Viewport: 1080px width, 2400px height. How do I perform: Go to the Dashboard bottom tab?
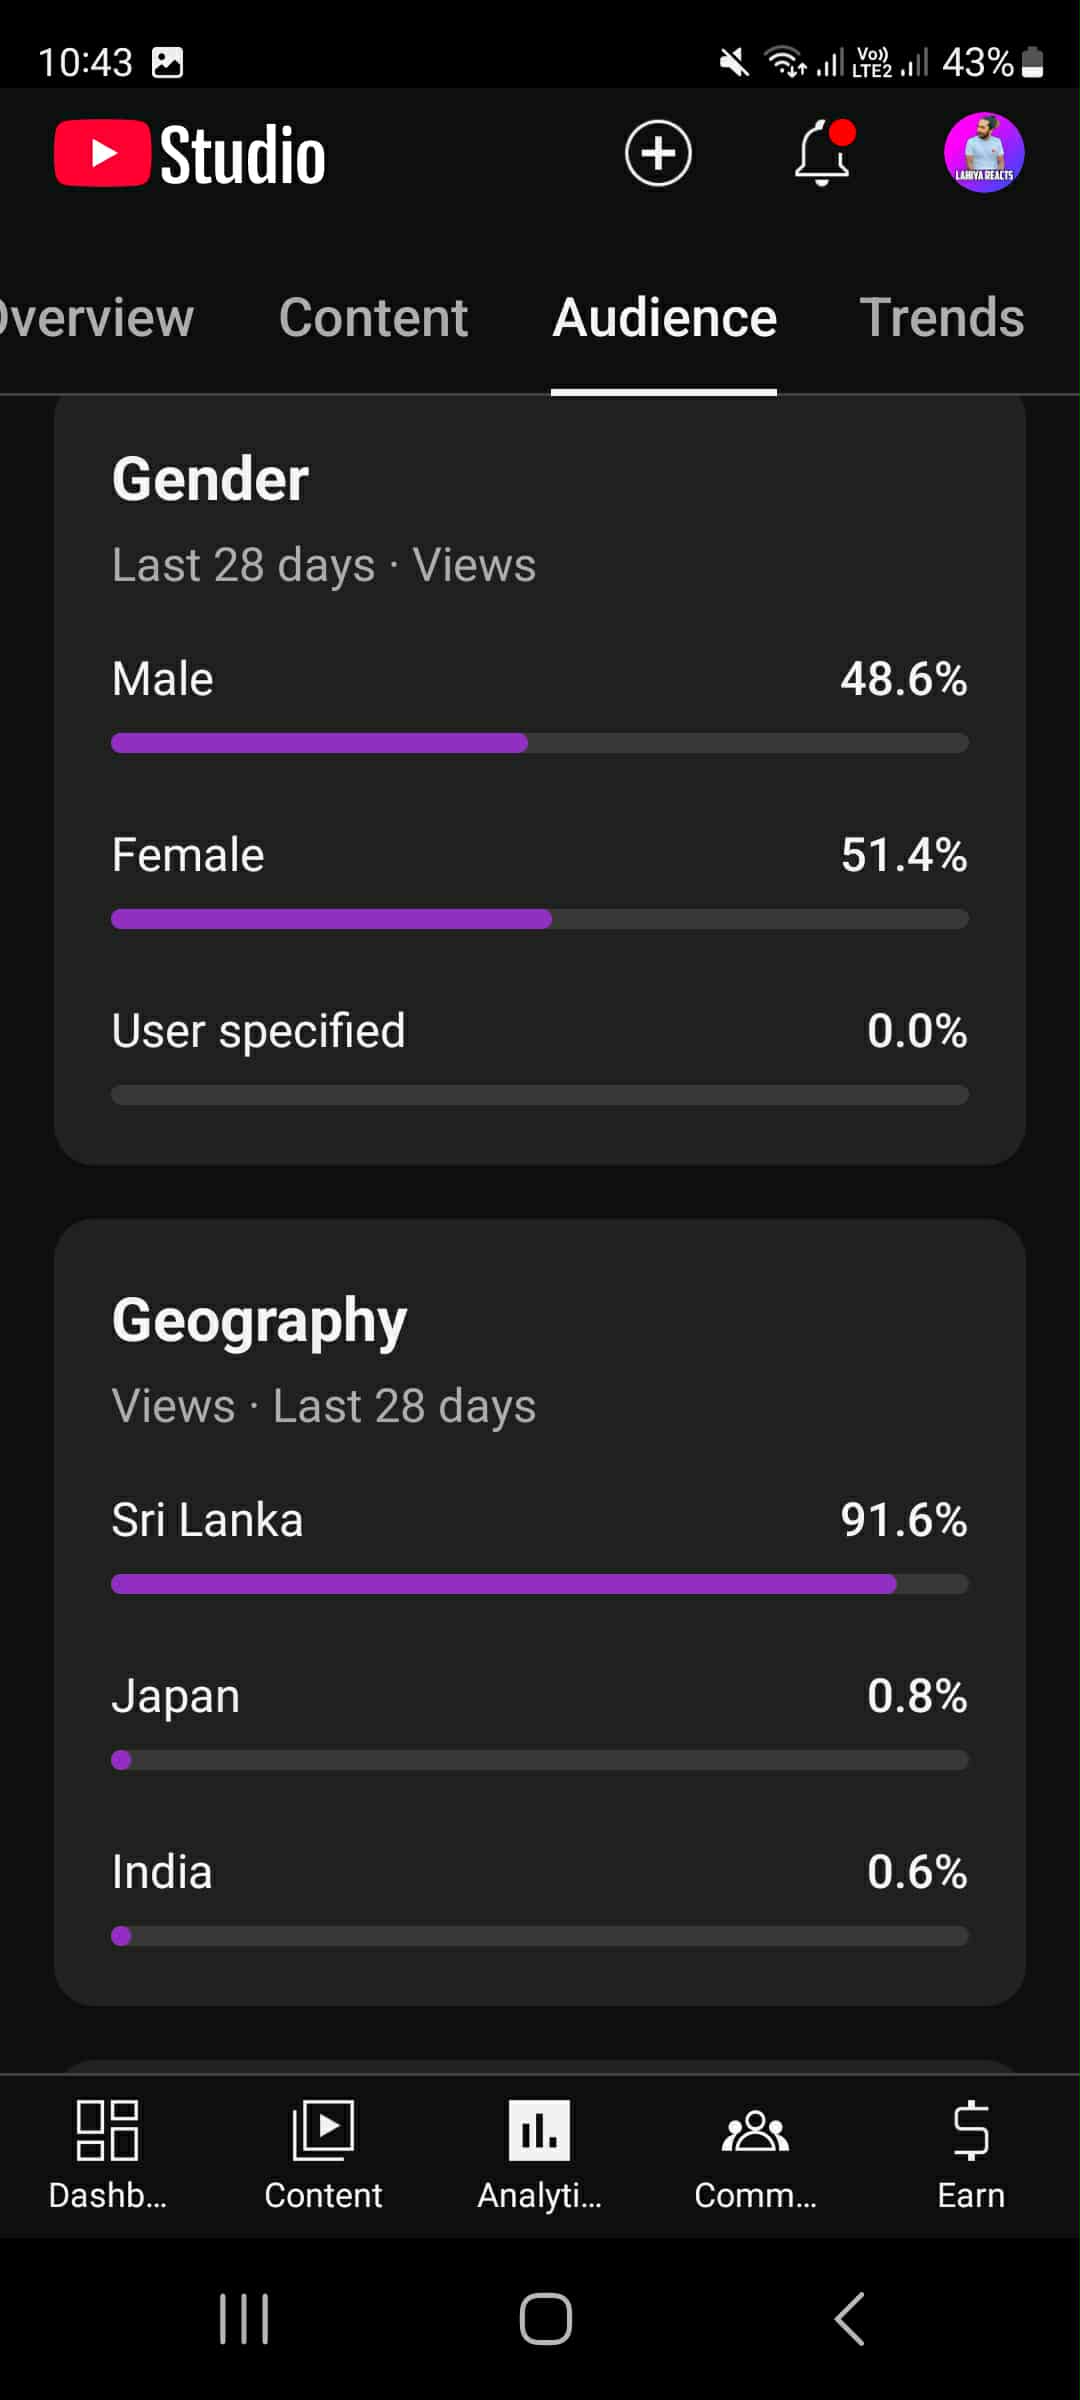108,2155
